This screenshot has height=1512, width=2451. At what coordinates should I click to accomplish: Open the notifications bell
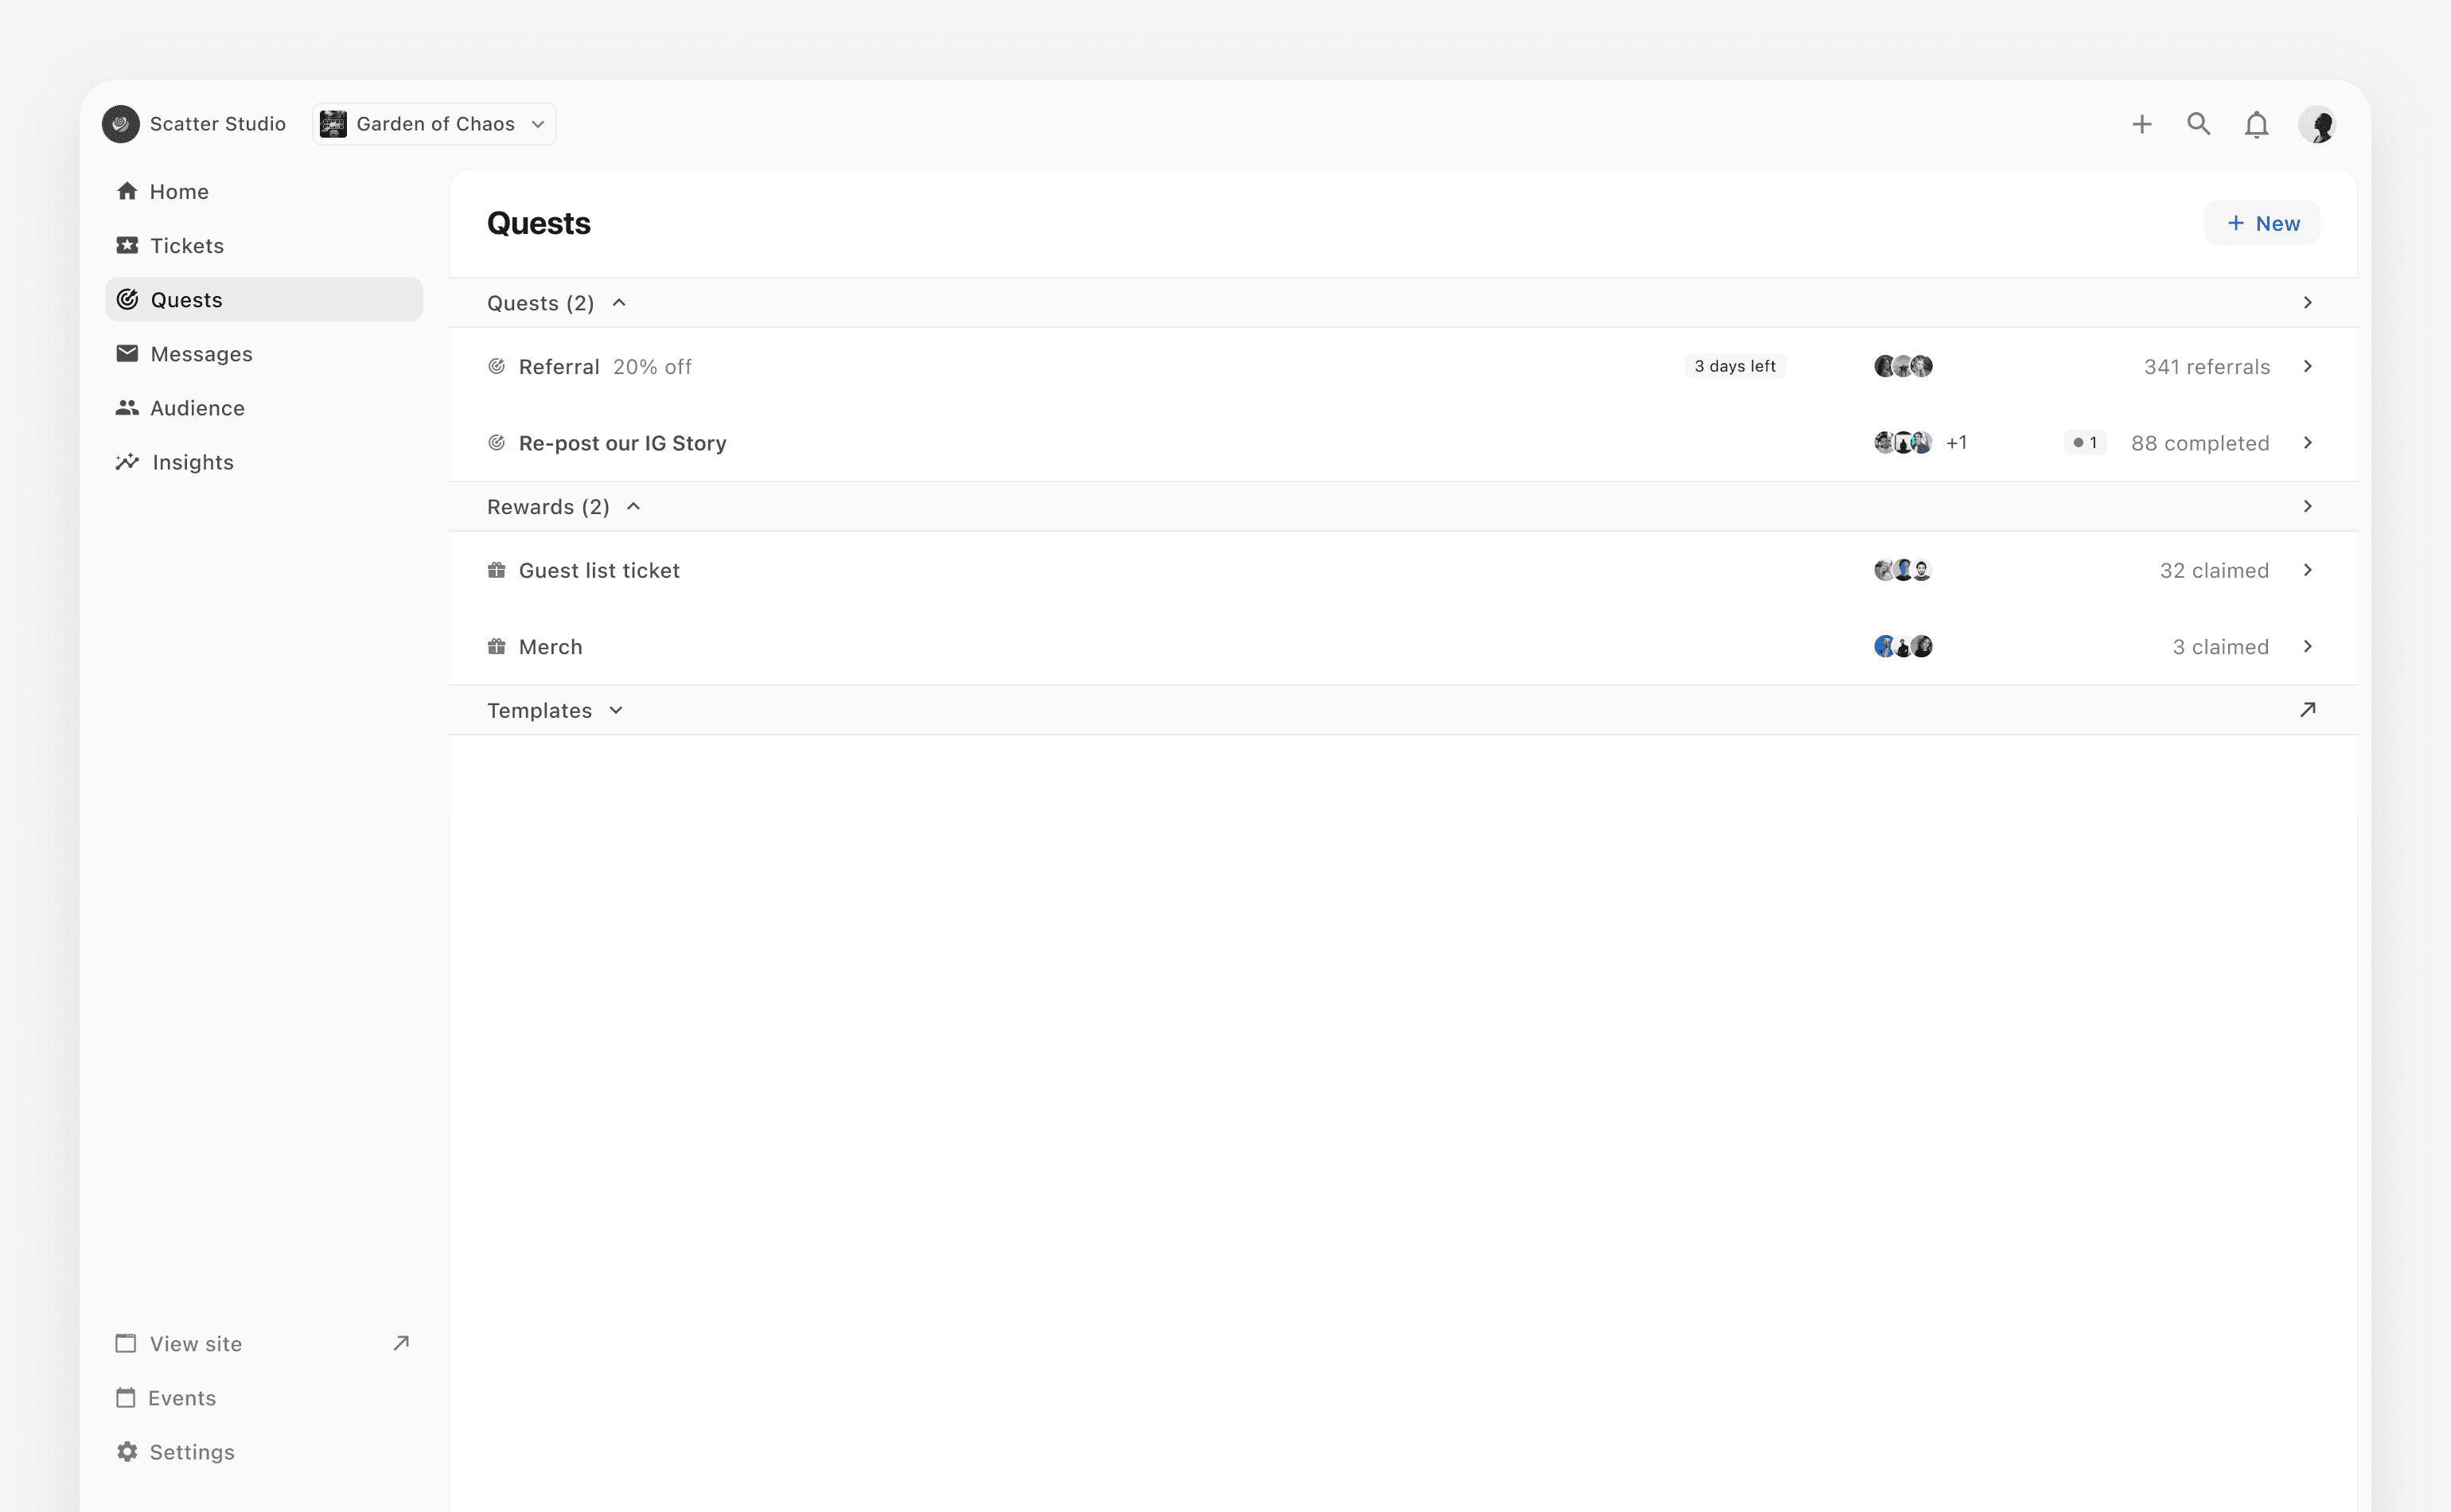[x=2256, y=125]
